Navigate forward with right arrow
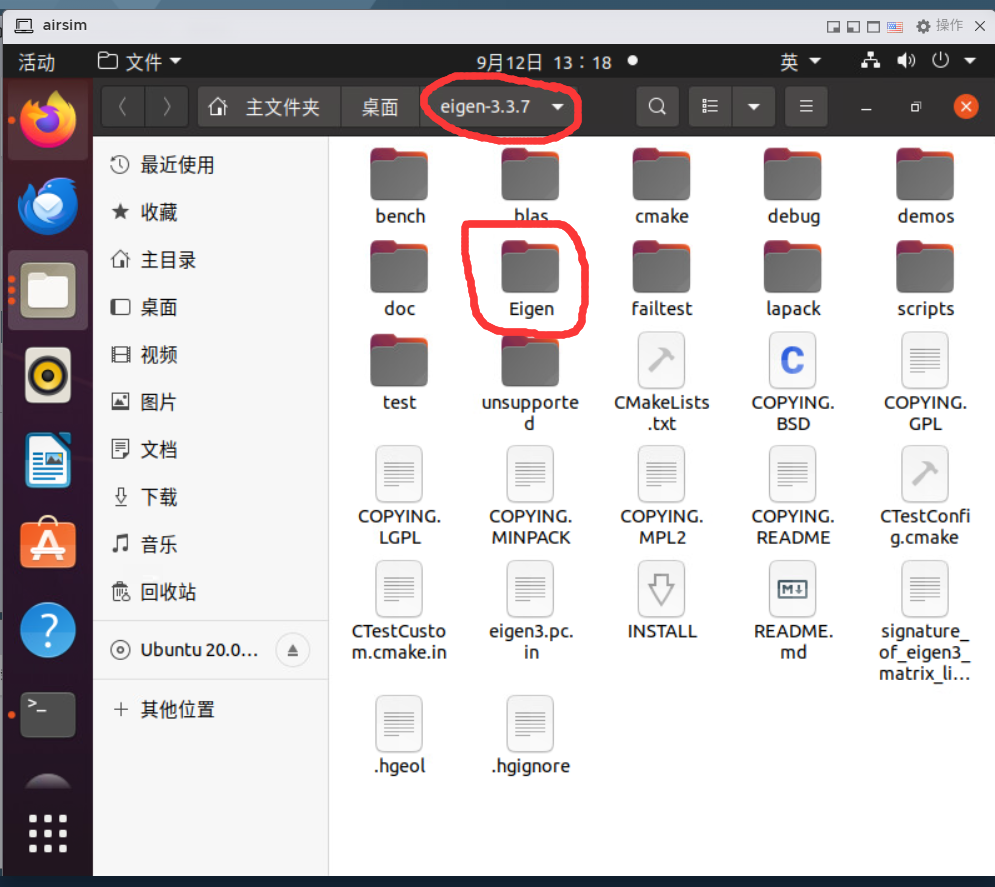The image size is (995, 887). [166, 107]
